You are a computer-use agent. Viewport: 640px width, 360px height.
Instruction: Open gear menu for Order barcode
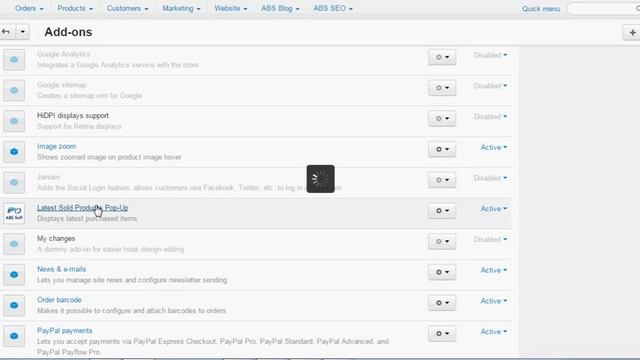[x=442, y=303]
